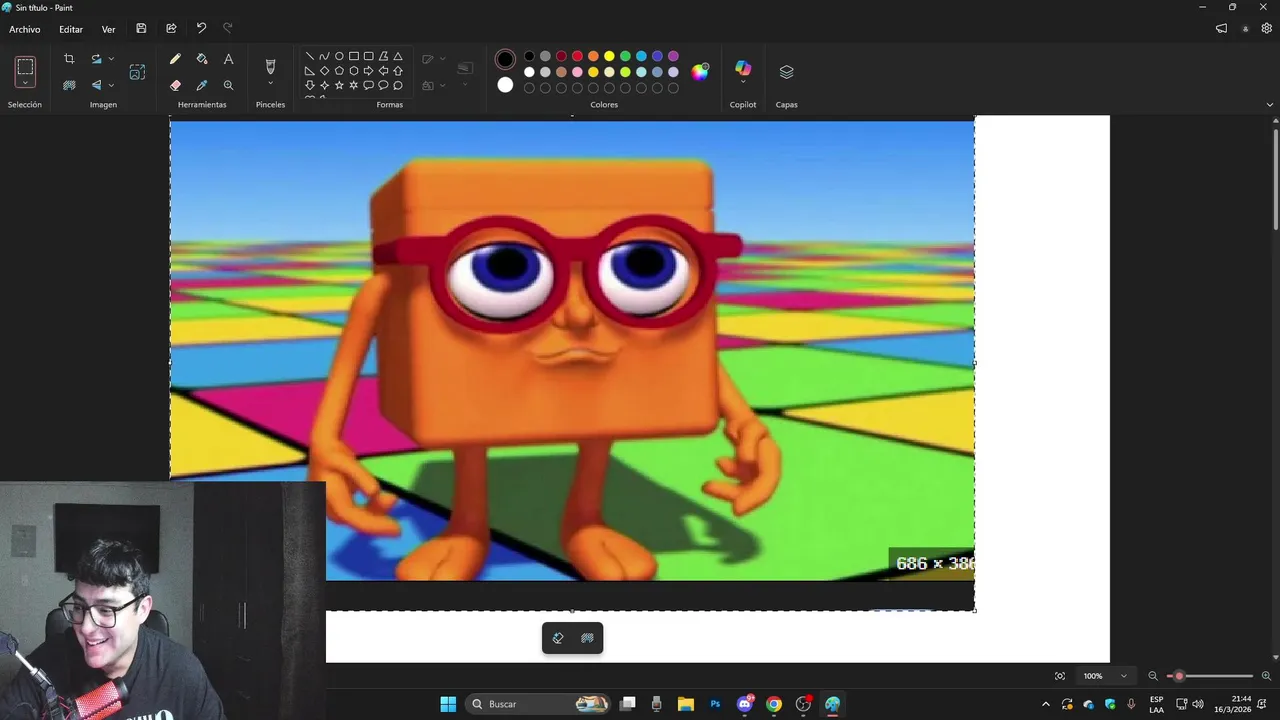Pick the green color swatch
The image size is (1280, 720).
625,56
